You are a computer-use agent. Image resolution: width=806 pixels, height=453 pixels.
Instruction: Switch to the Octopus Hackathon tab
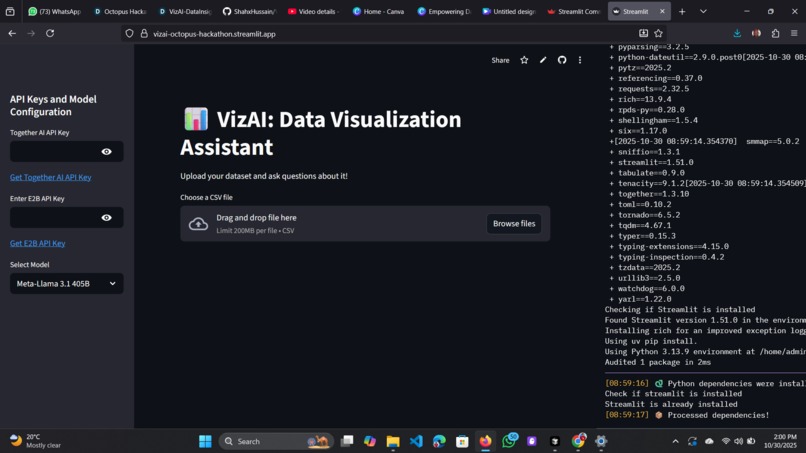coord(121,11)
